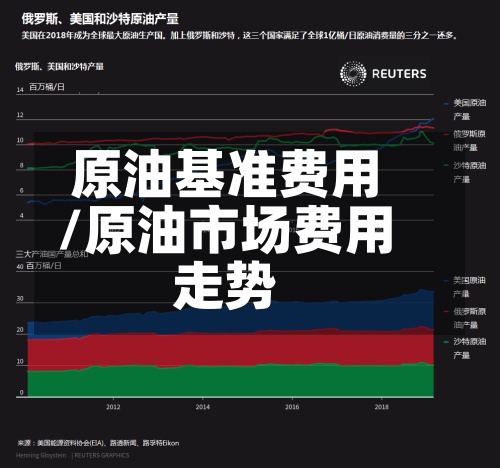Select 沙特原油产量 in the area chart legend
Screen dimensions: 500x468
[469, 348]
